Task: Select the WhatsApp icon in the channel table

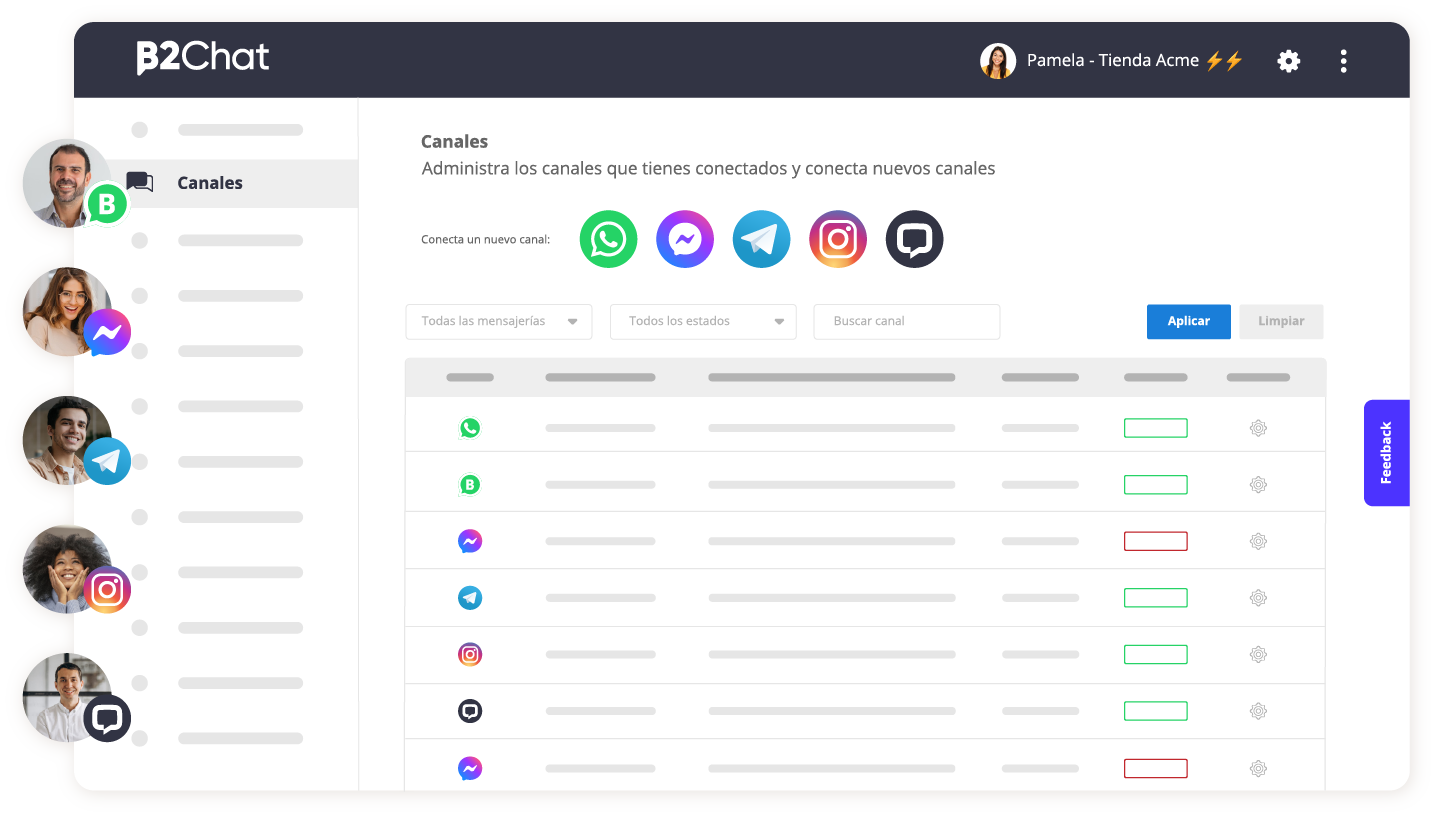Action: (x=470, y=428)
